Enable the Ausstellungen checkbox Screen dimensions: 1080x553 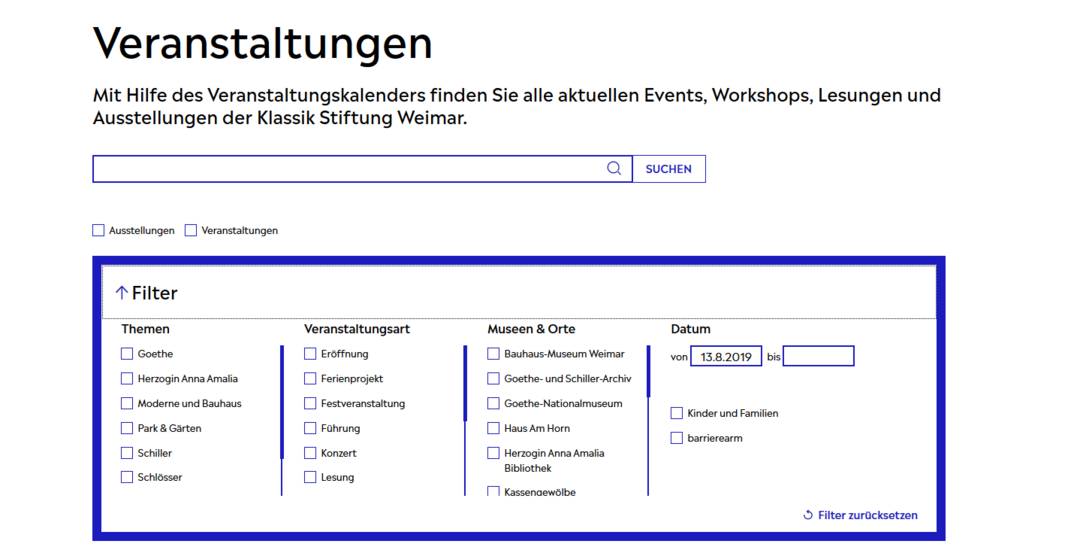click(x=99, y=230)
